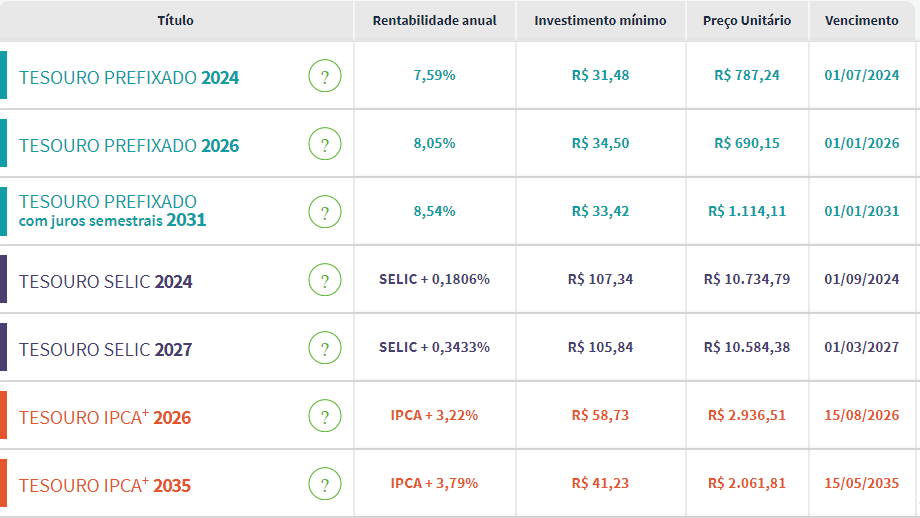Click minimum investment R$ 33,42
Screen dimensions: 920x518
(x=600, y=211)
